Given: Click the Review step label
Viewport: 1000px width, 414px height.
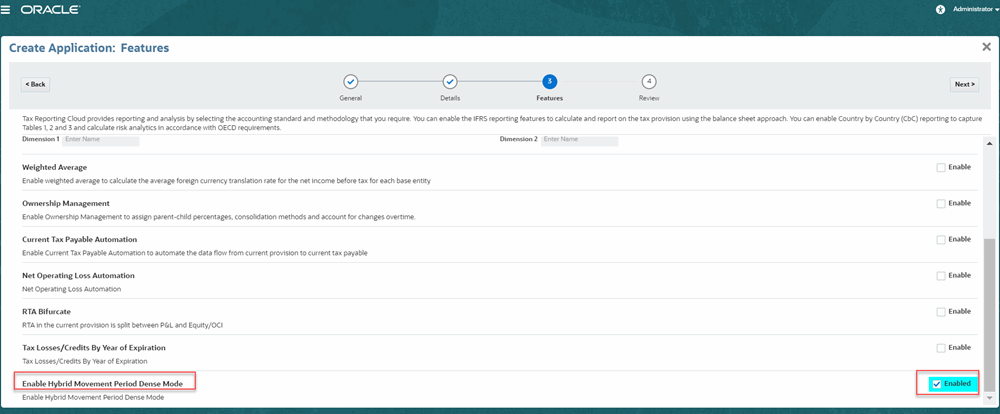Looking at the screenshot, I should [x=649, y=98].
